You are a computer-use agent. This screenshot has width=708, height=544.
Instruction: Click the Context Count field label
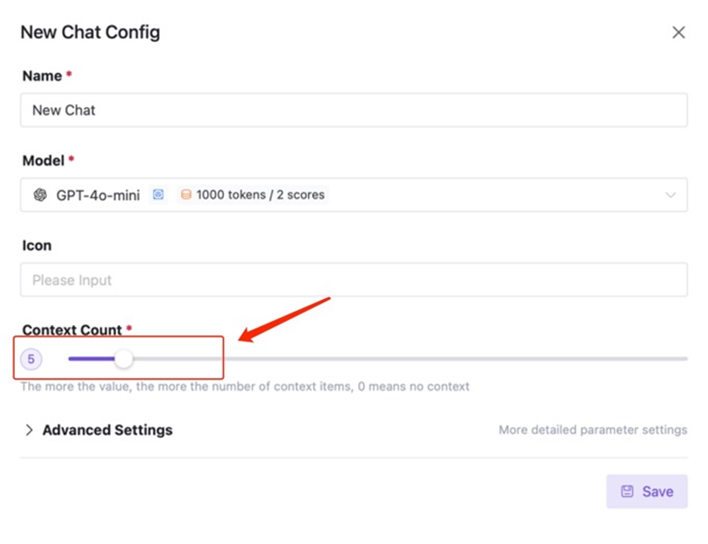(72, 330)
